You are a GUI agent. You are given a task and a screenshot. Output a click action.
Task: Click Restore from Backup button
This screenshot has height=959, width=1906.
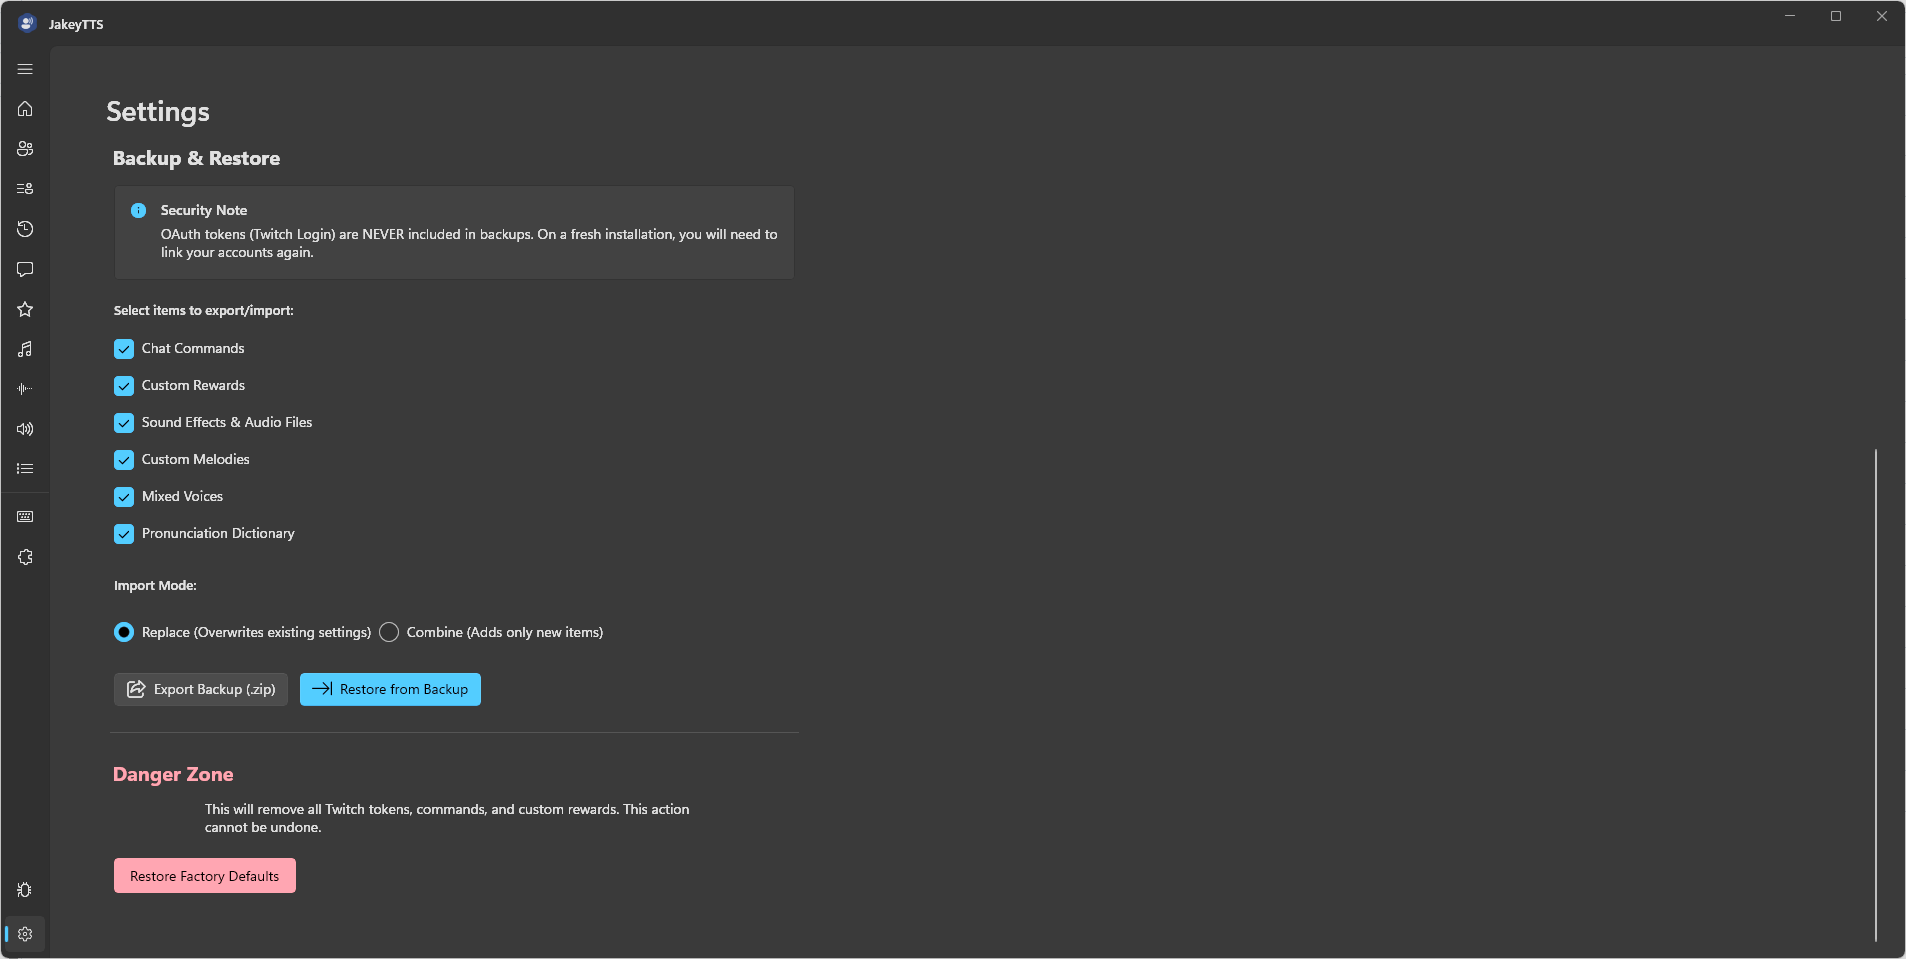coord(390,690)
